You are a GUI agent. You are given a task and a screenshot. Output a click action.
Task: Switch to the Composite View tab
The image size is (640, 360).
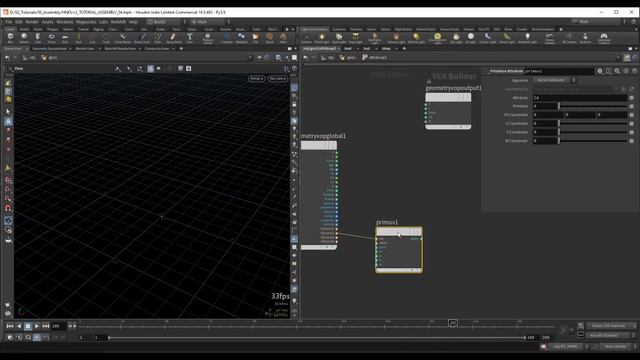[157, 49]
